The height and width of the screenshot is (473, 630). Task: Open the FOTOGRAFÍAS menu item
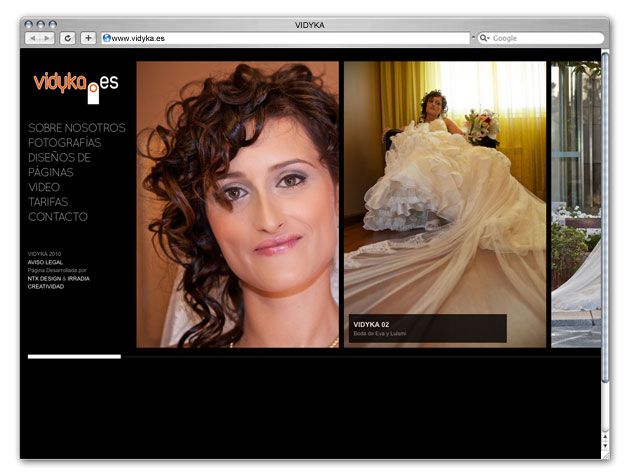pyautogui.click(x=65, y=143)
